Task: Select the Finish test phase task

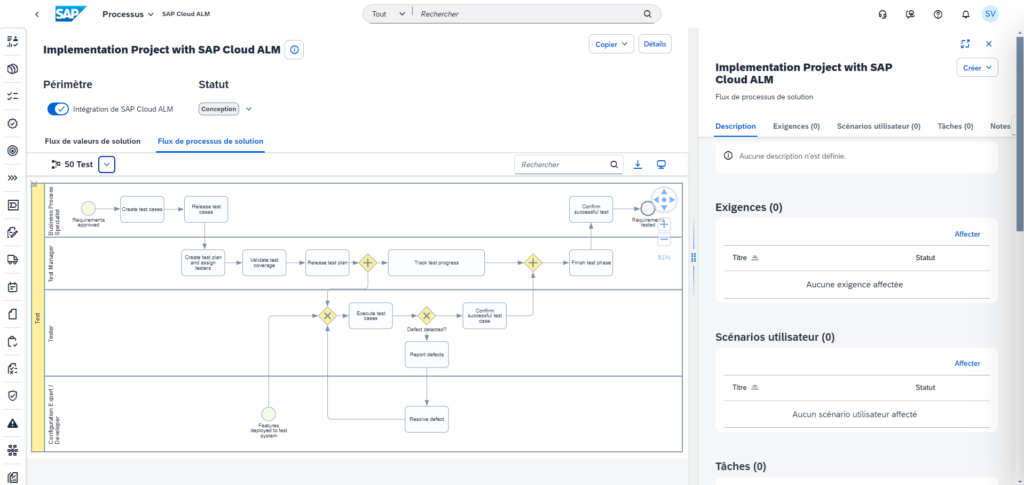Action: click(x=591, y=262)
